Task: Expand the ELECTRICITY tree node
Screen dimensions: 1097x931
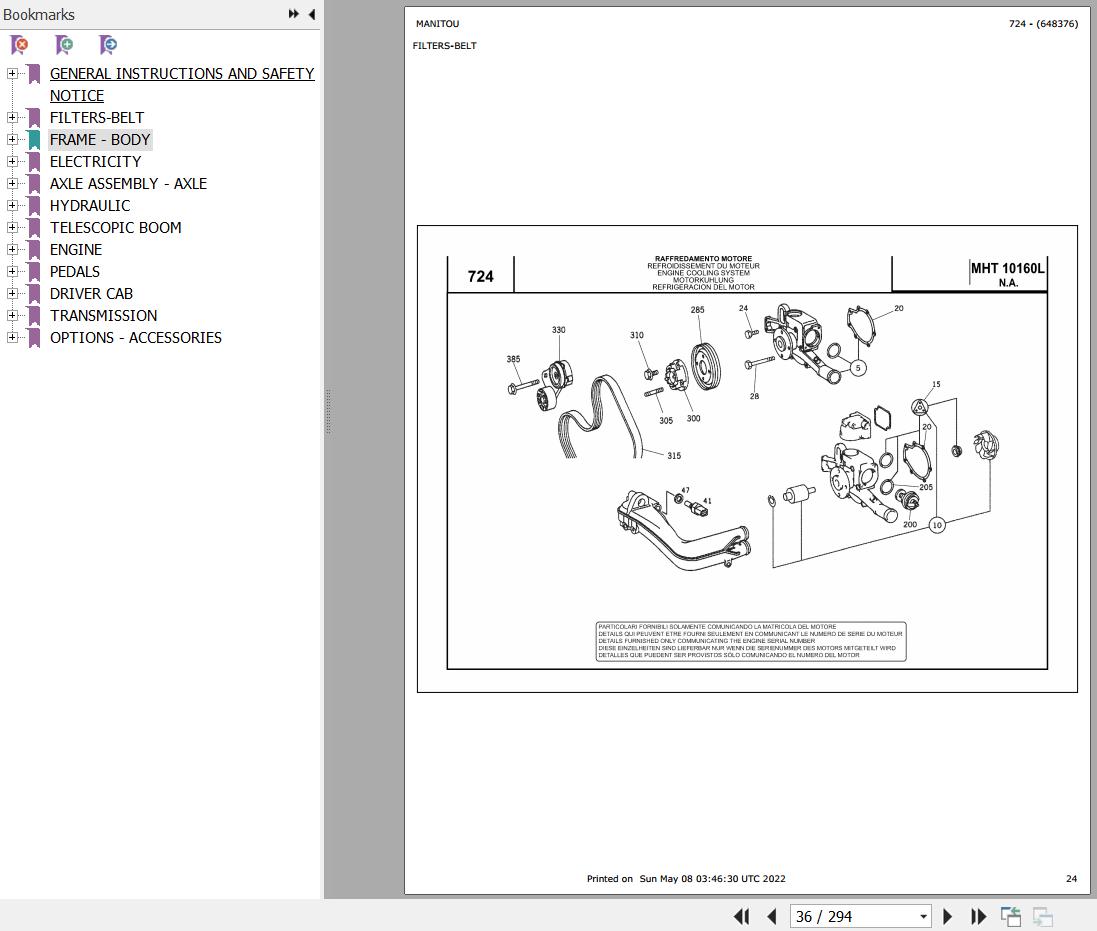Action: (12, 162)
